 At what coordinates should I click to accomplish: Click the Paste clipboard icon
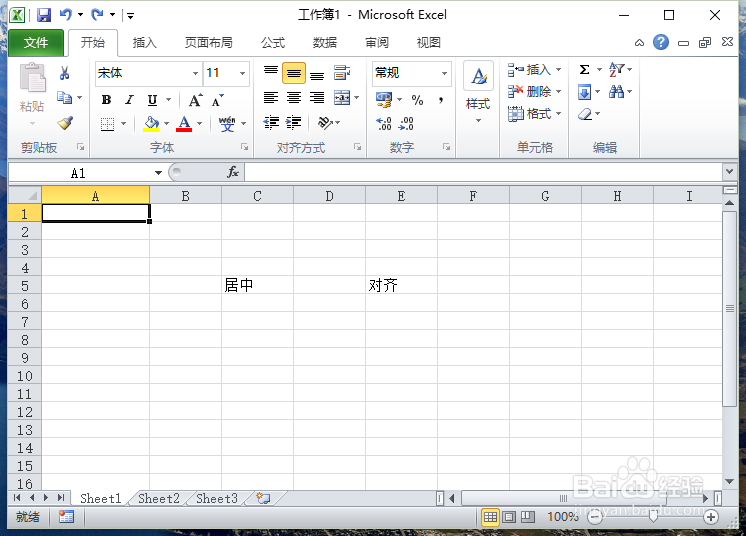click(x=32, y=78)
